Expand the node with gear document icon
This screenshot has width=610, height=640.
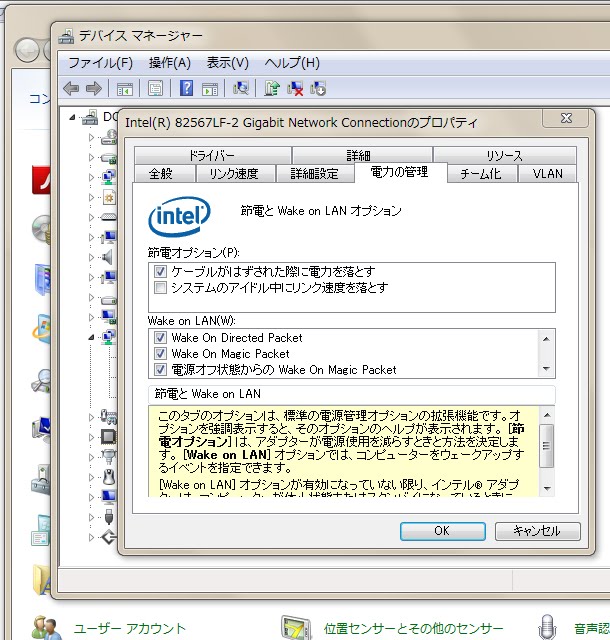[x=91, y=197]
